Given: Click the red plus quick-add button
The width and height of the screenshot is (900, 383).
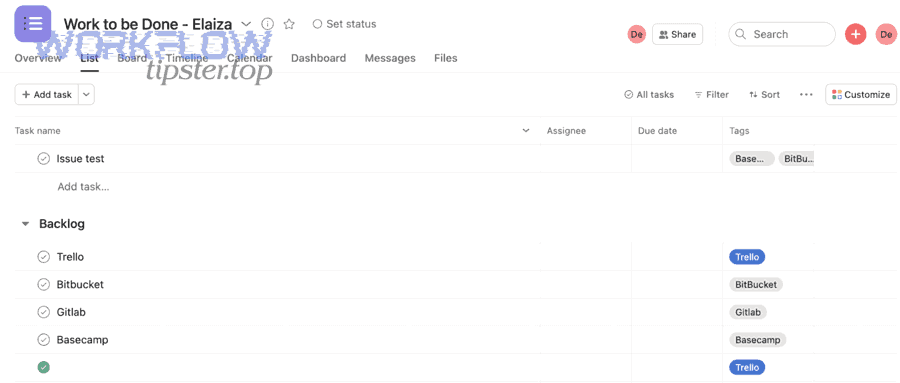Looking at the screenshot, I should pos(855,34).
